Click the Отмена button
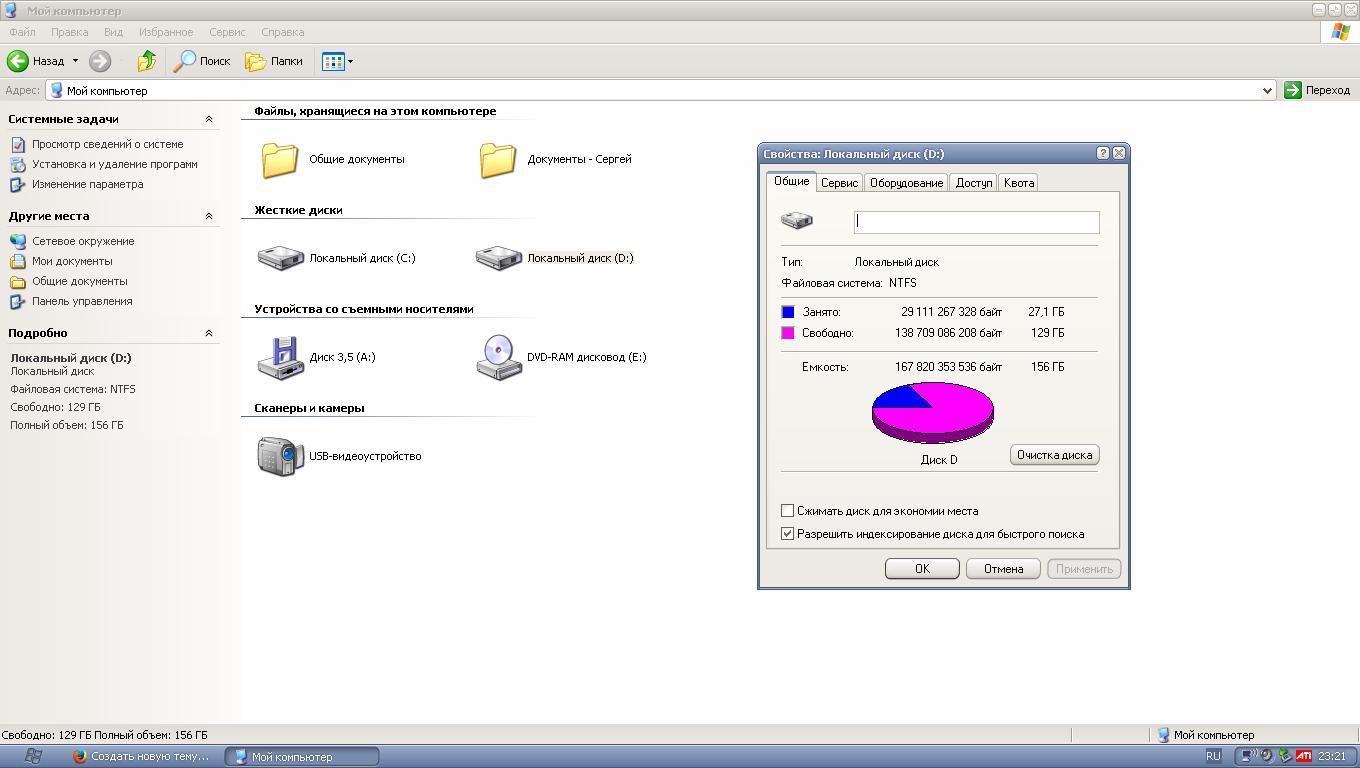 pyautogui.click(x=1003, y=568)
